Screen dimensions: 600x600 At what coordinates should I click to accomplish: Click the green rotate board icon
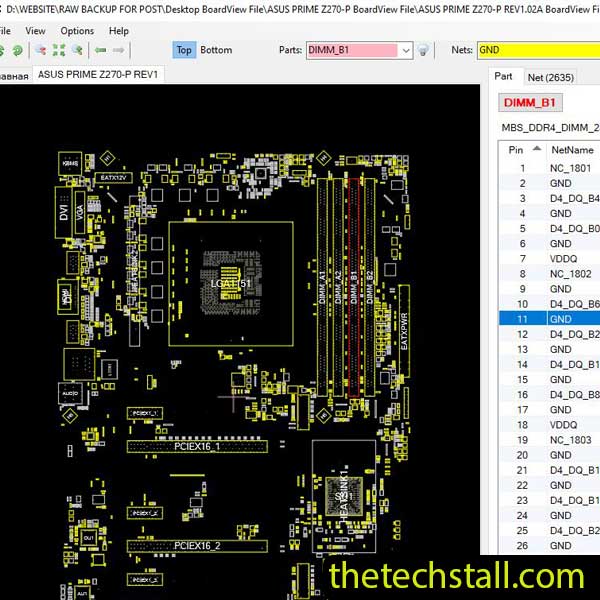click(17, 50)
